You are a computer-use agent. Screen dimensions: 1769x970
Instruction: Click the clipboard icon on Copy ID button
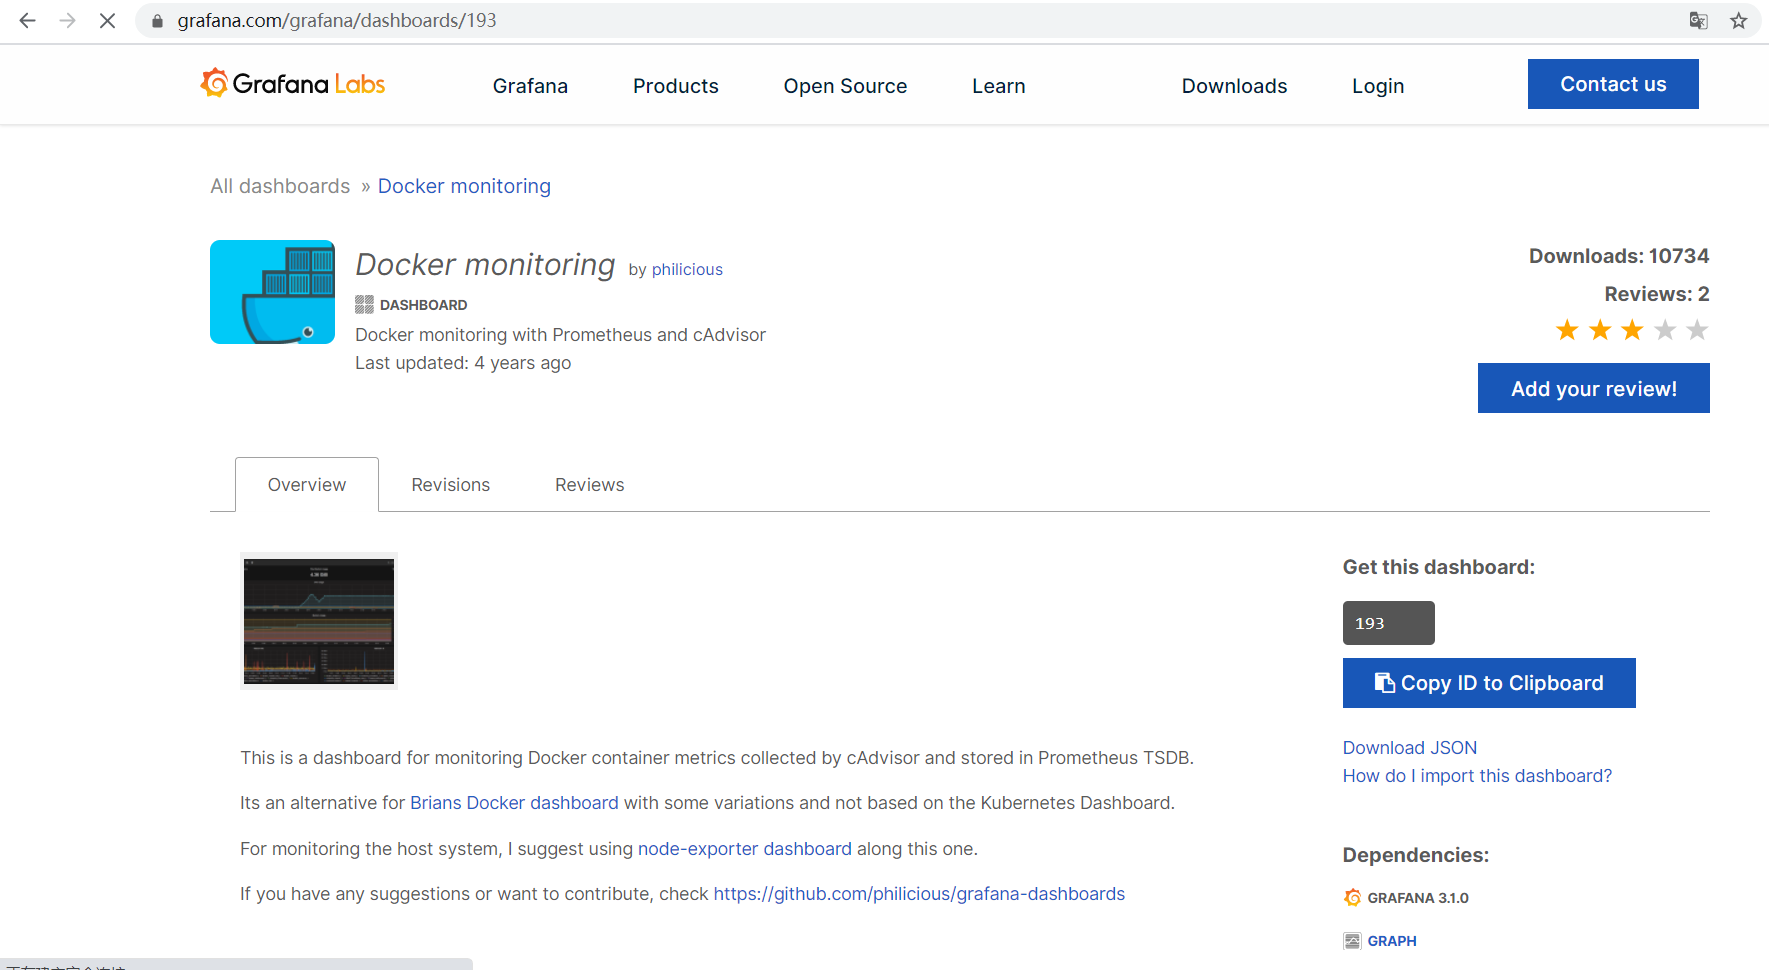1384,682
